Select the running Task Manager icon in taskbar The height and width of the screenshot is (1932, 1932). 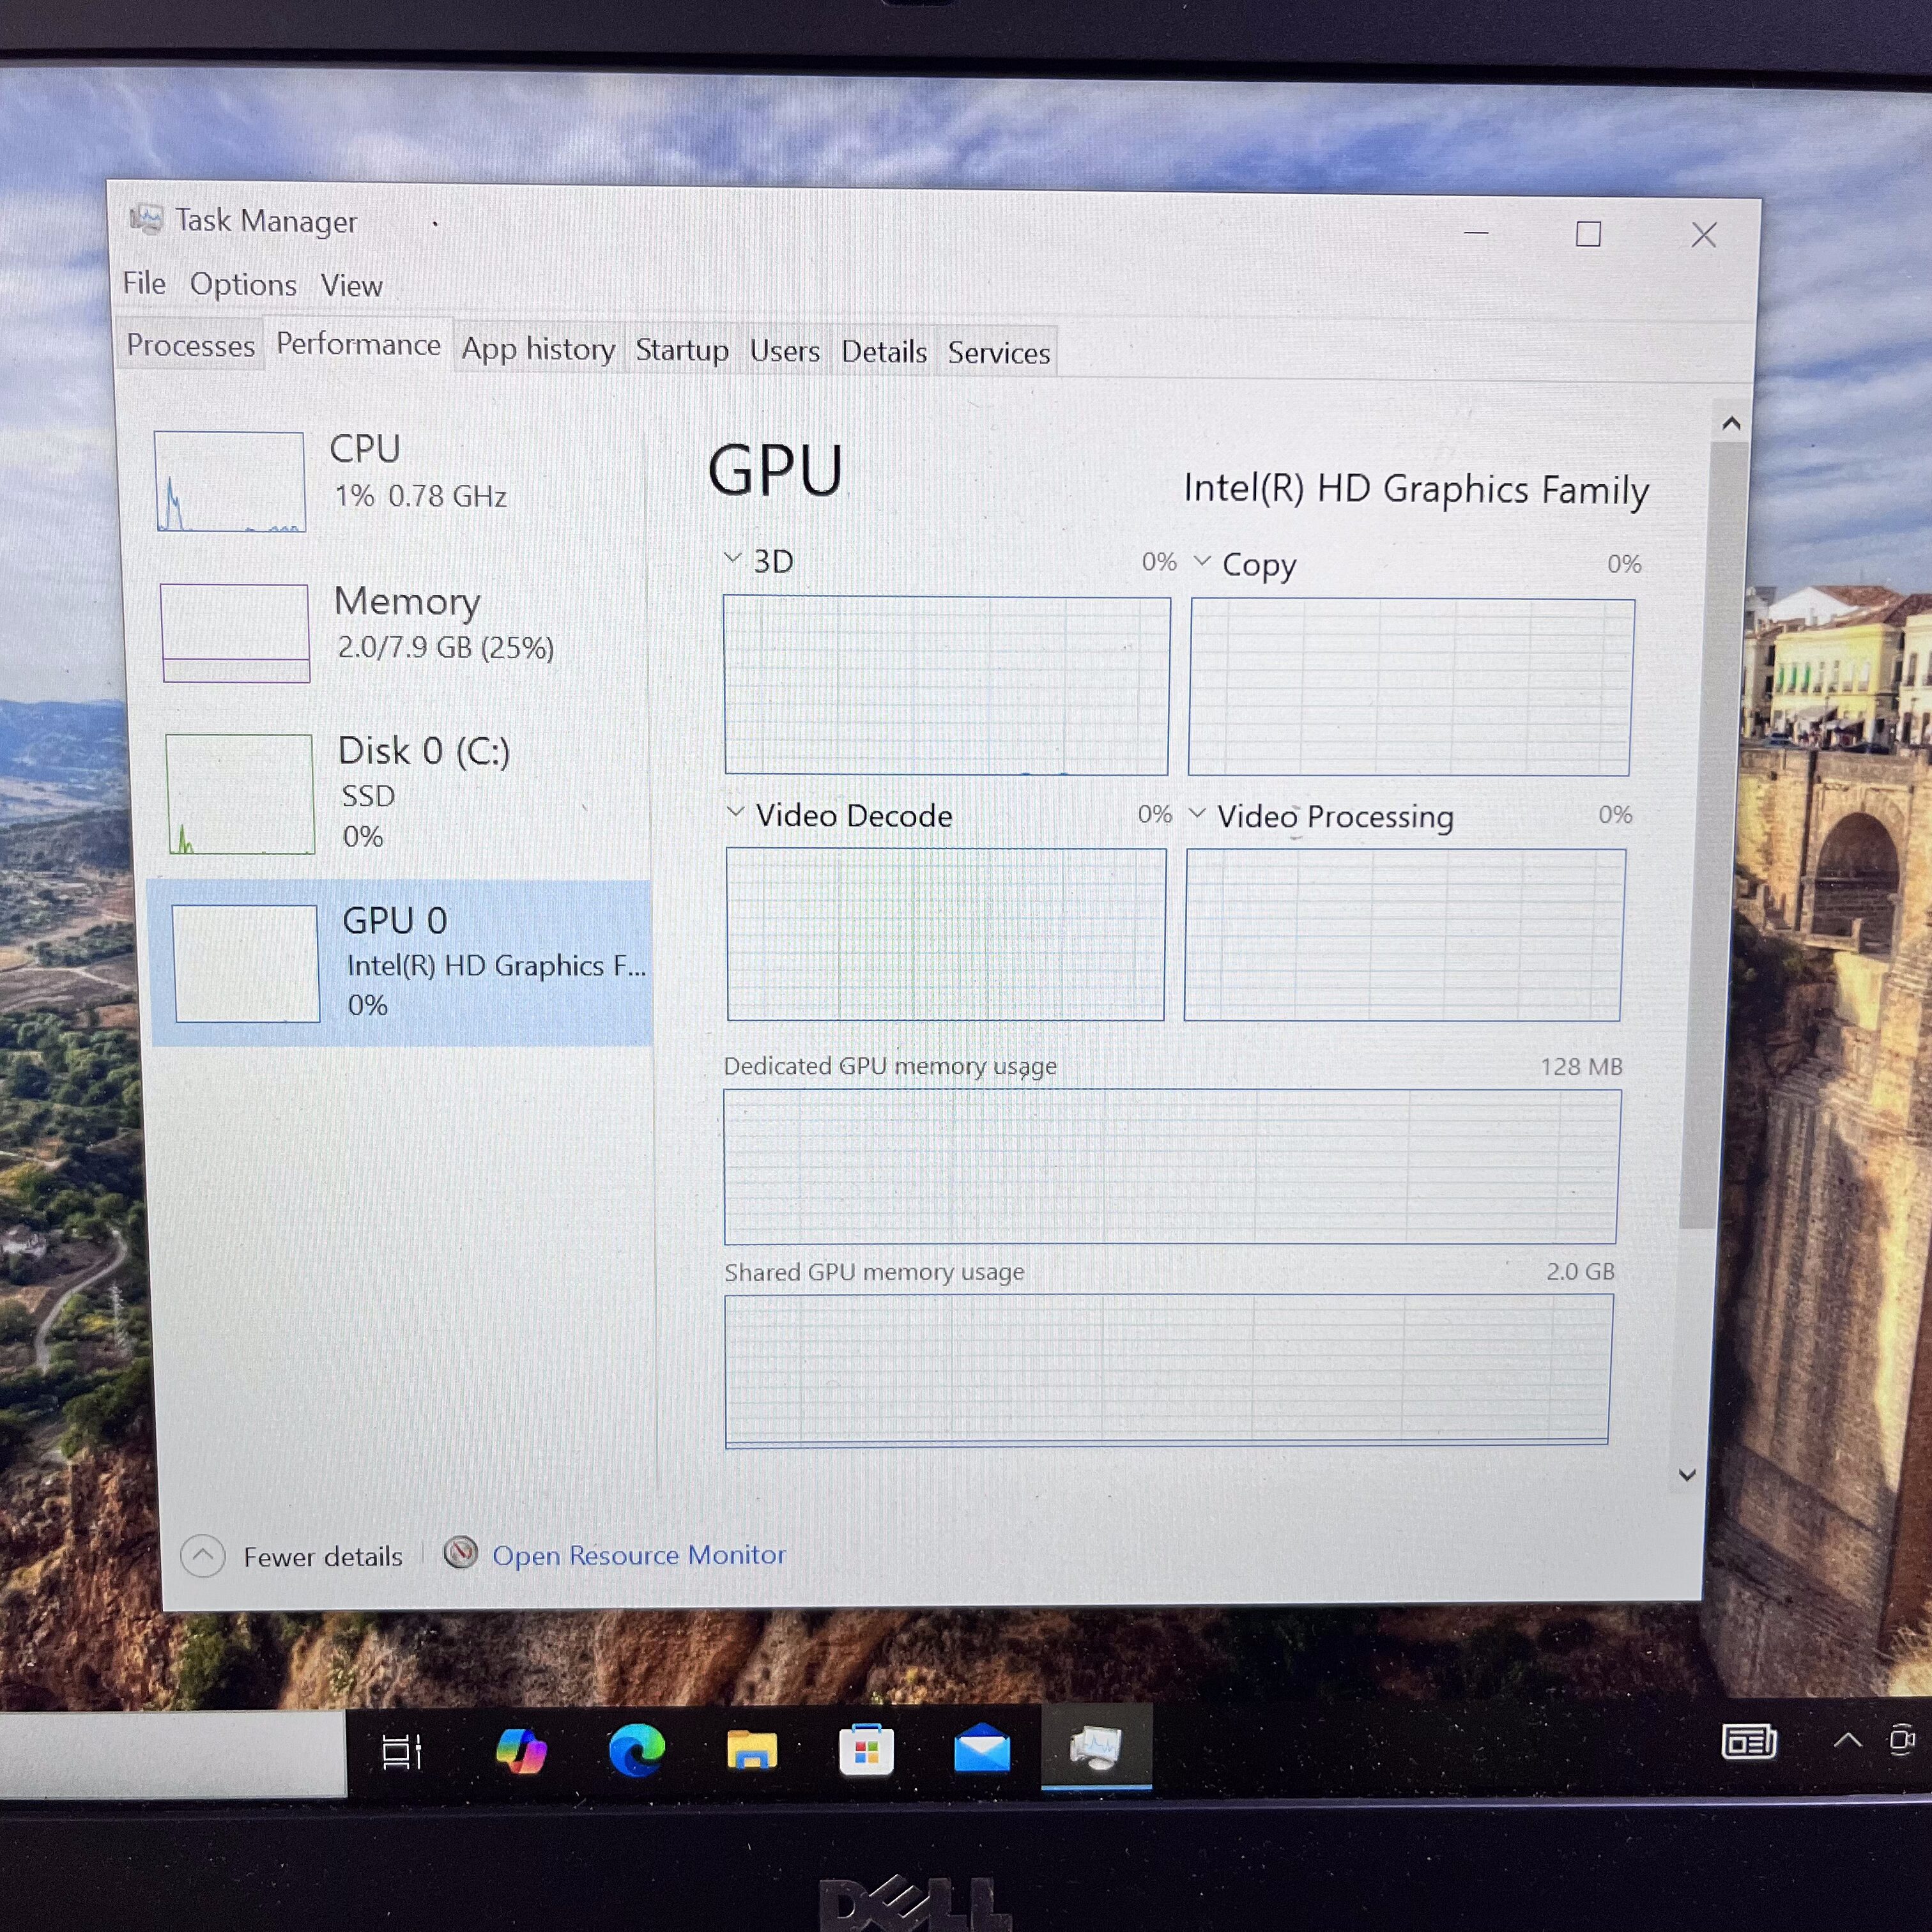tap(1096, 1749)
